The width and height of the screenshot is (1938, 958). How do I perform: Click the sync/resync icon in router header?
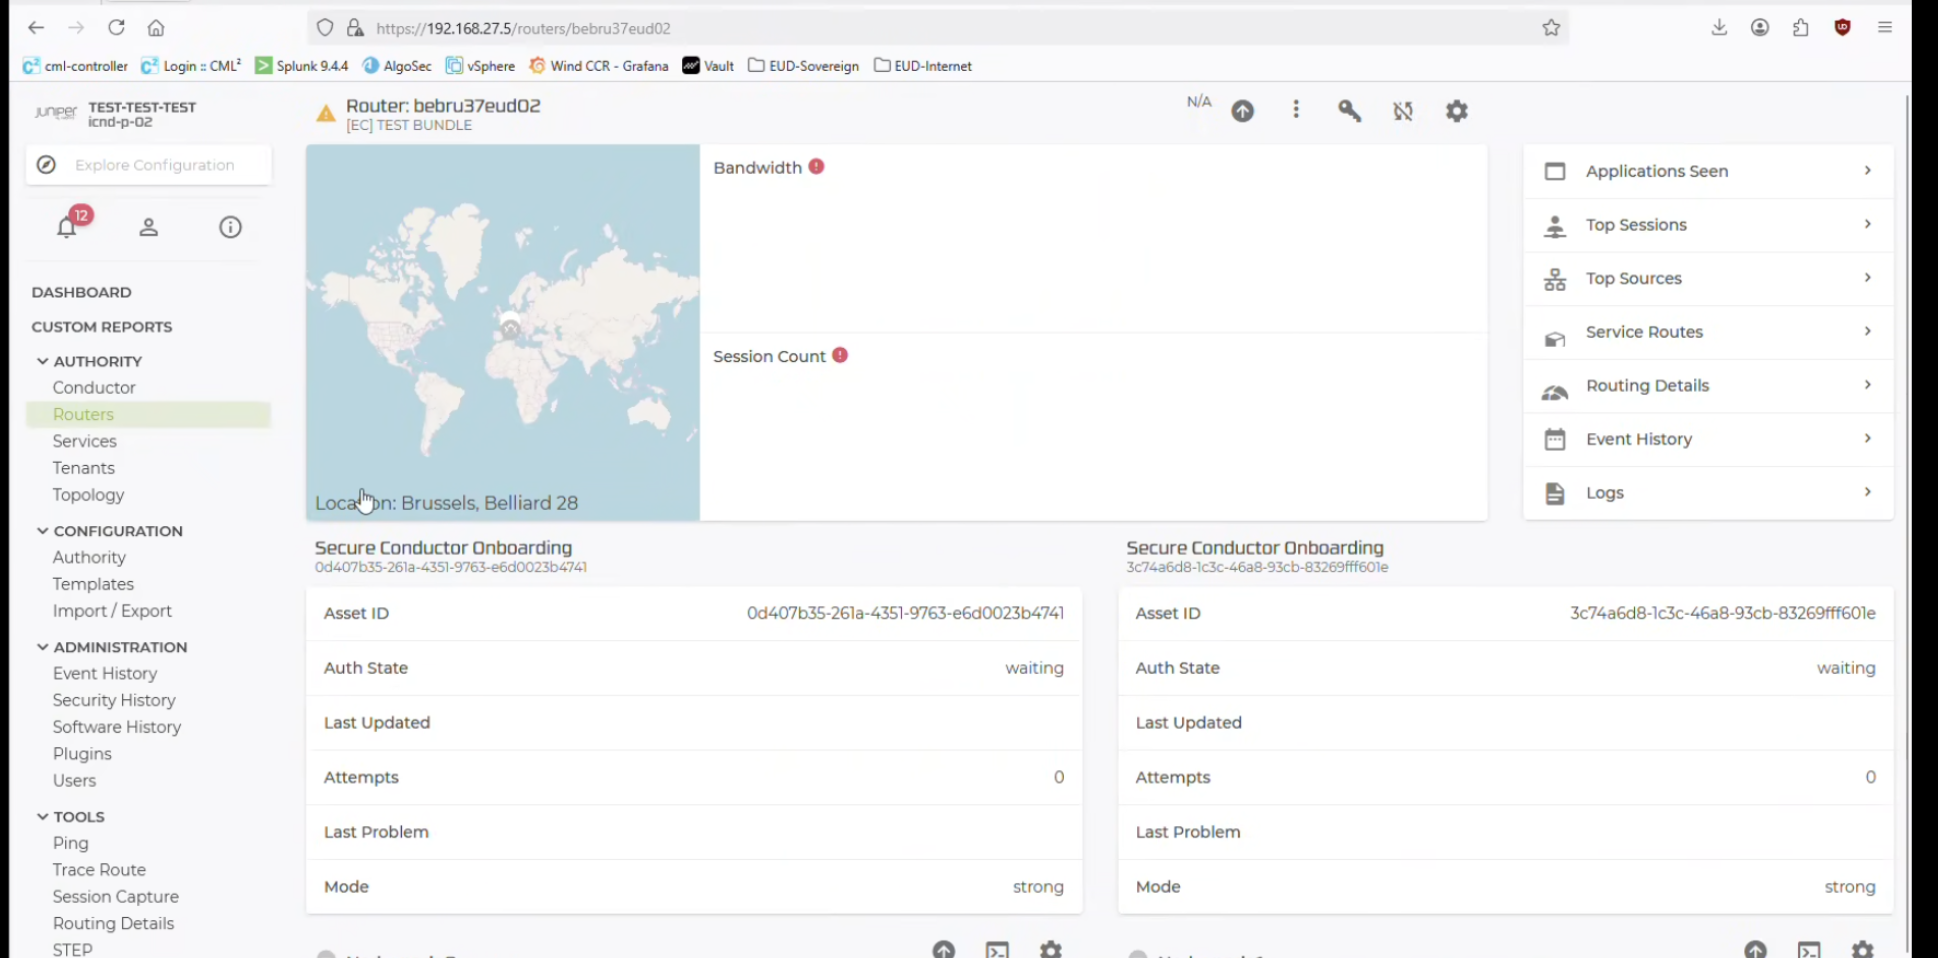1403,111
